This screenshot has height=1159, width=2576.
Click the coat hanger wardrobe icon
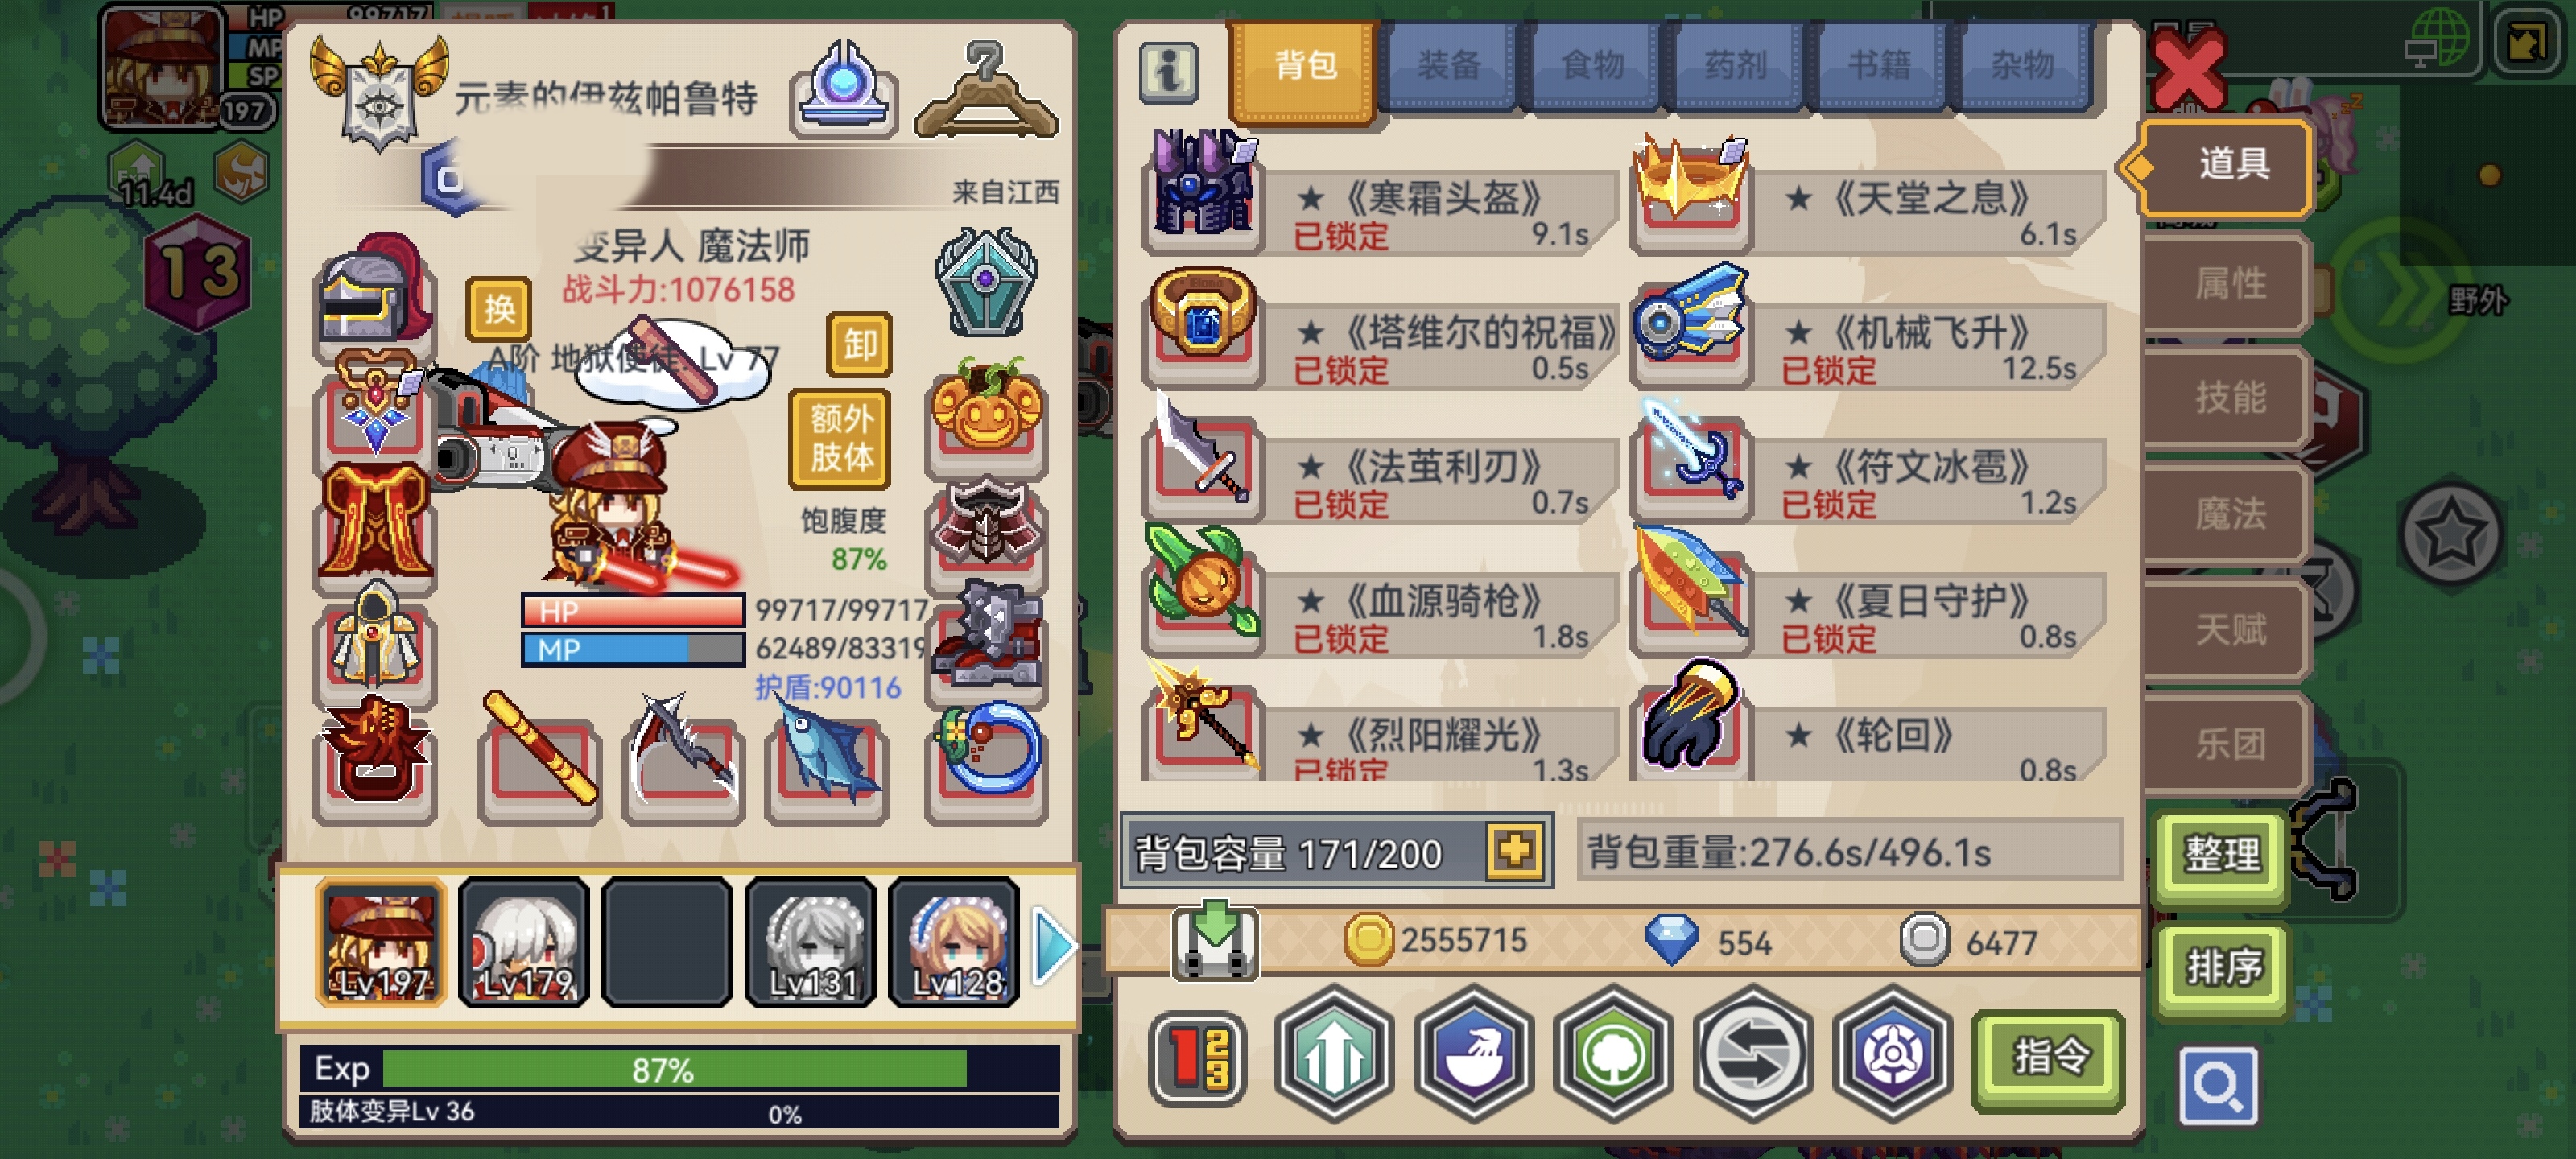point(985,90)
